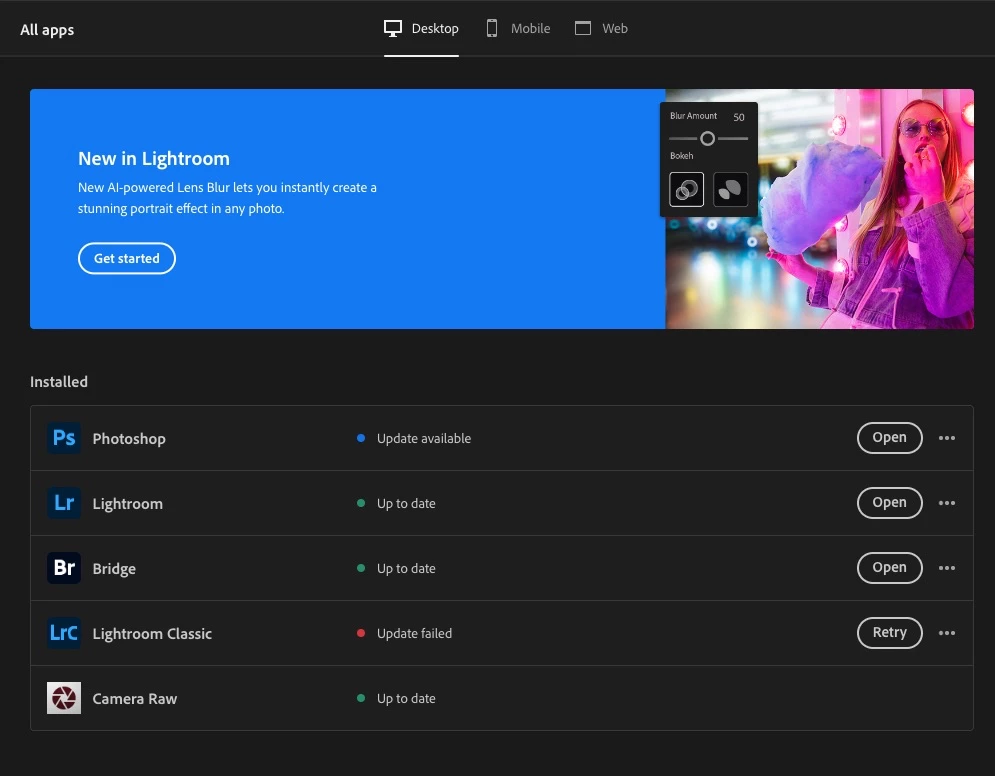Open more options for Lightroom Classic
This screenshot has width=995, height=776.
click(x=947, y=633)
